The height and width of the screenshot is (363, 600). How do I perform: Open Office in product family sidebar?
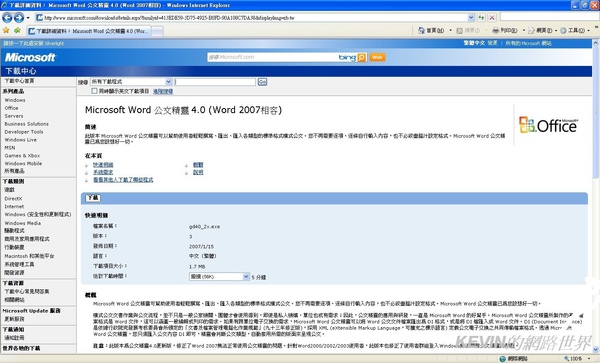[x=11, y=108]
